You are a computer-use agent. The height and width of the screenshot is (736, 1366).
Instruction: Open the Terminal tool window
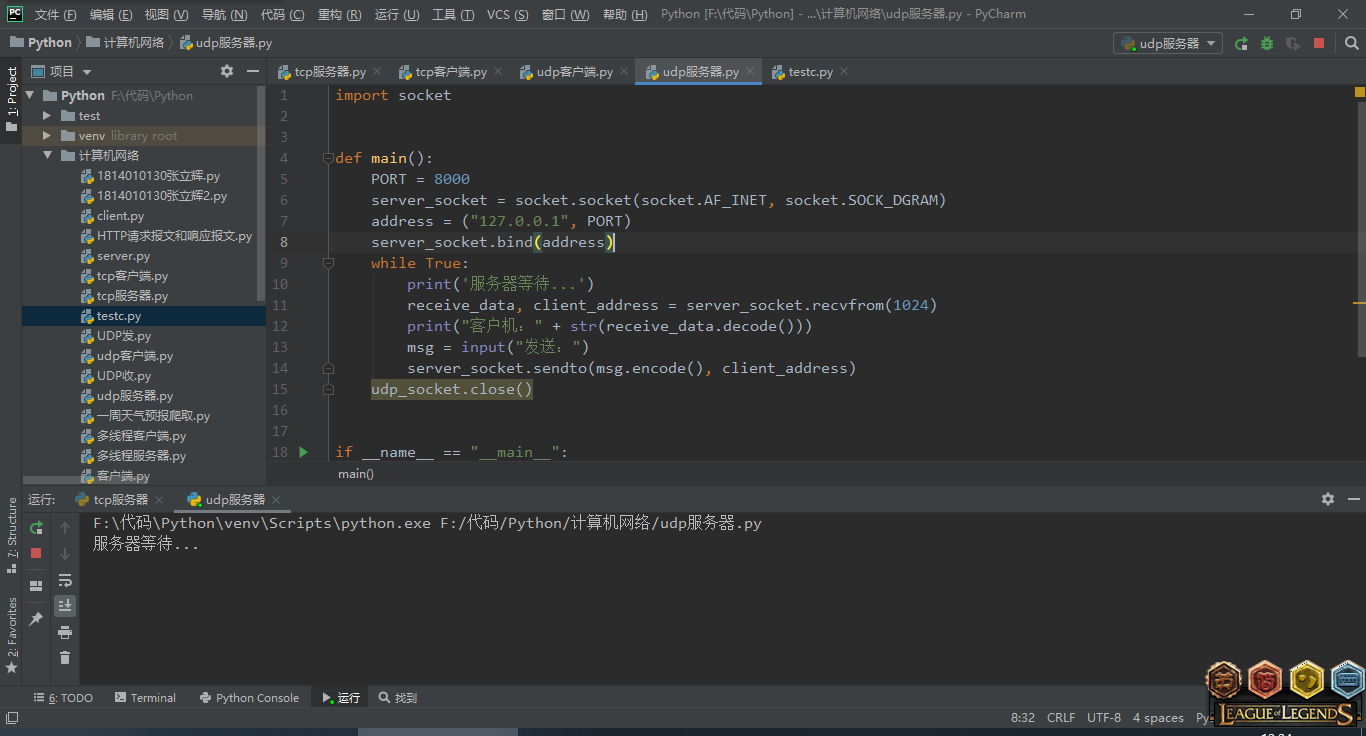[145, 698]
